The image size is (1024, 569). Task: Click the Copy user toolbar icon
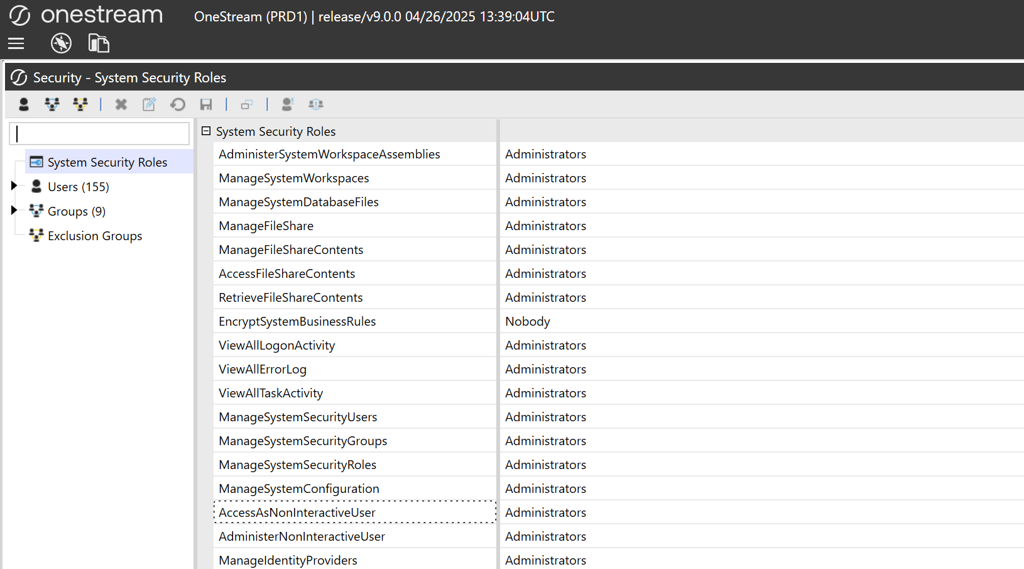pos(246,104)
